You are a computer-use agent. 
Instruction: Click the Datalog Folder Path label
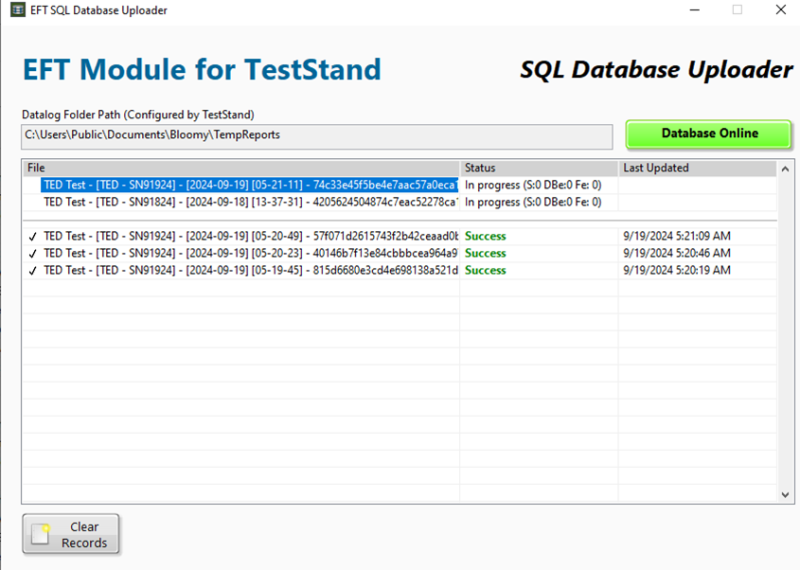pyautogui.click(x=138, y=115)
